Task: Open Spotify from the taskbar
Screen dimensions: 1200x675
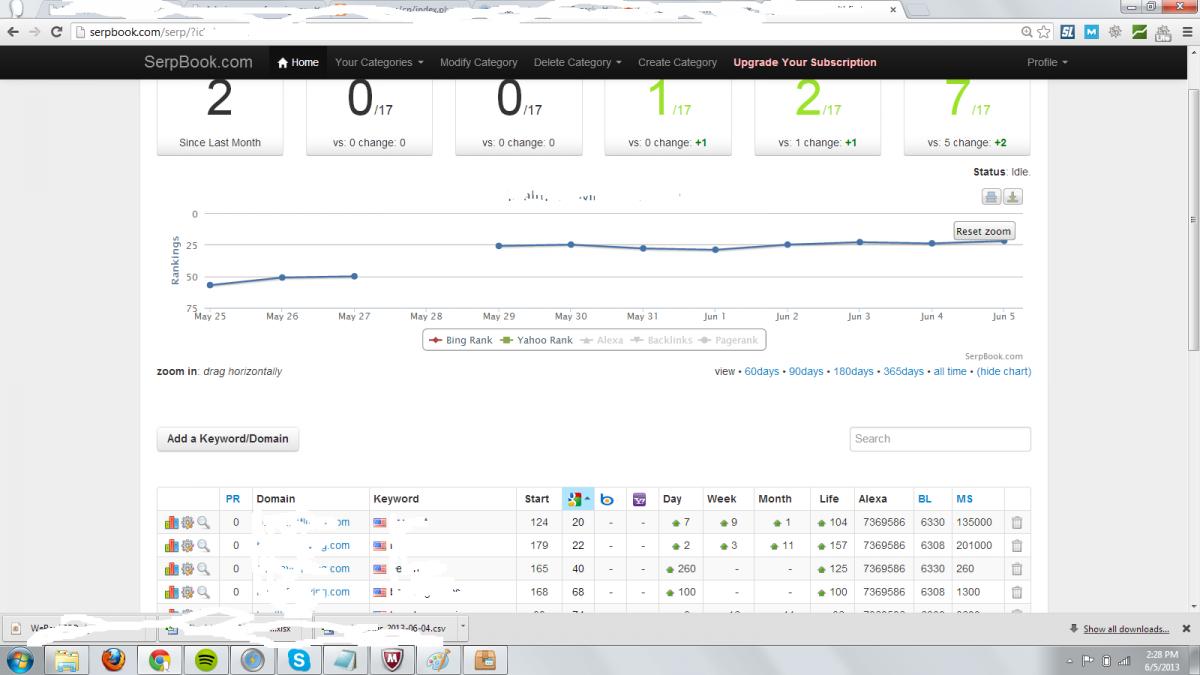Action: 206,660
